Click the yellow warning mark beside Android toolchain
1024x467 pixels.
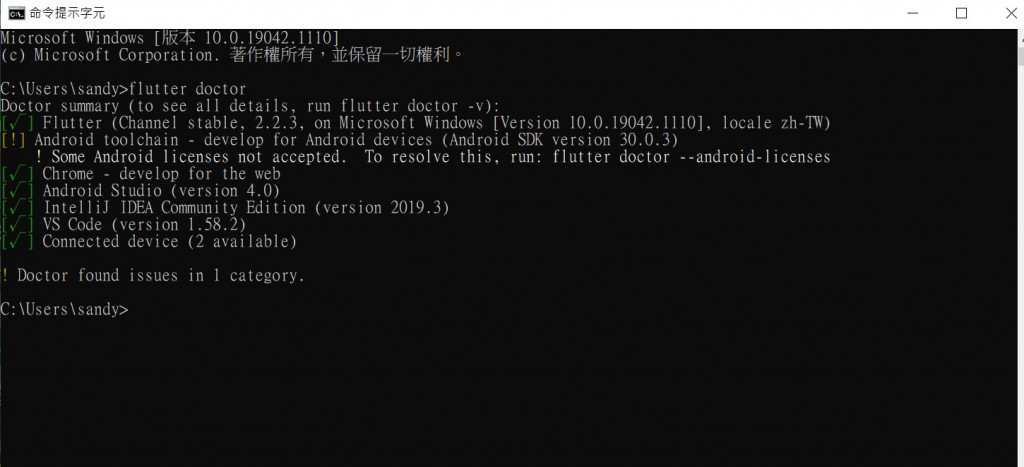tap(12, 140)
